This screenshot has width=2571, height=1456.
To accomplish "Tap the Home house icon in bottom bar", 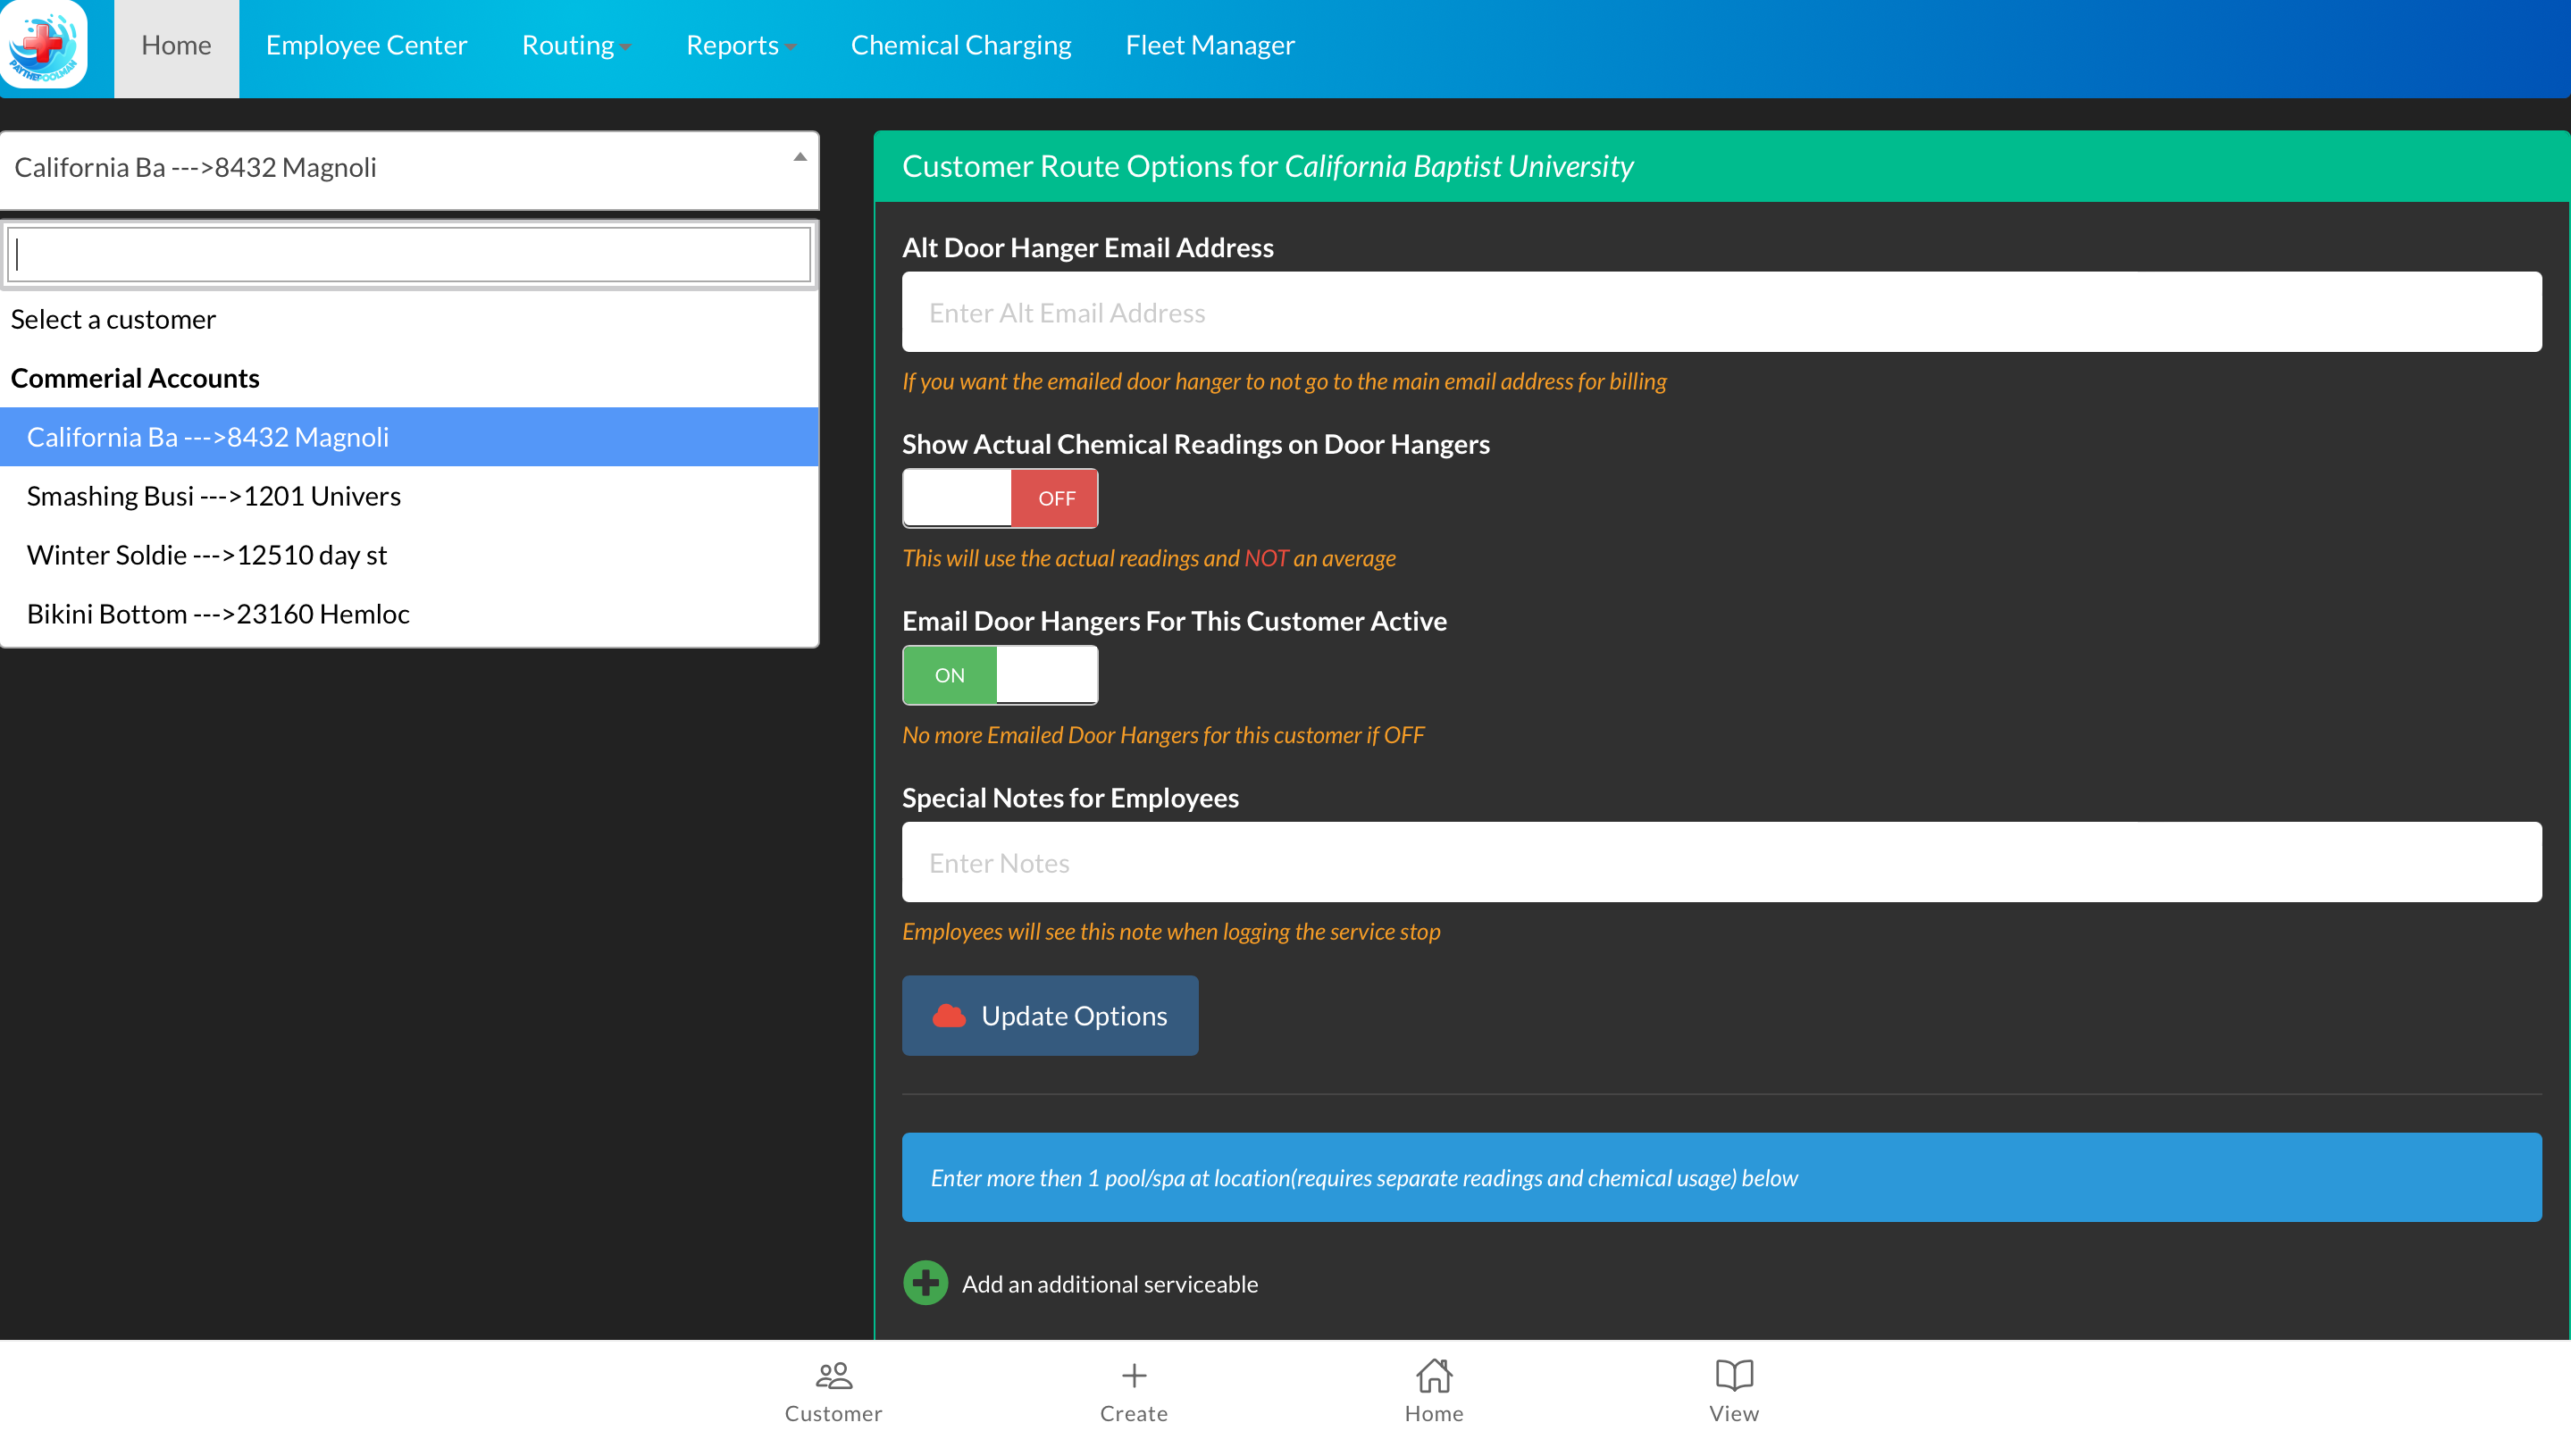I will point(1433,1377).
